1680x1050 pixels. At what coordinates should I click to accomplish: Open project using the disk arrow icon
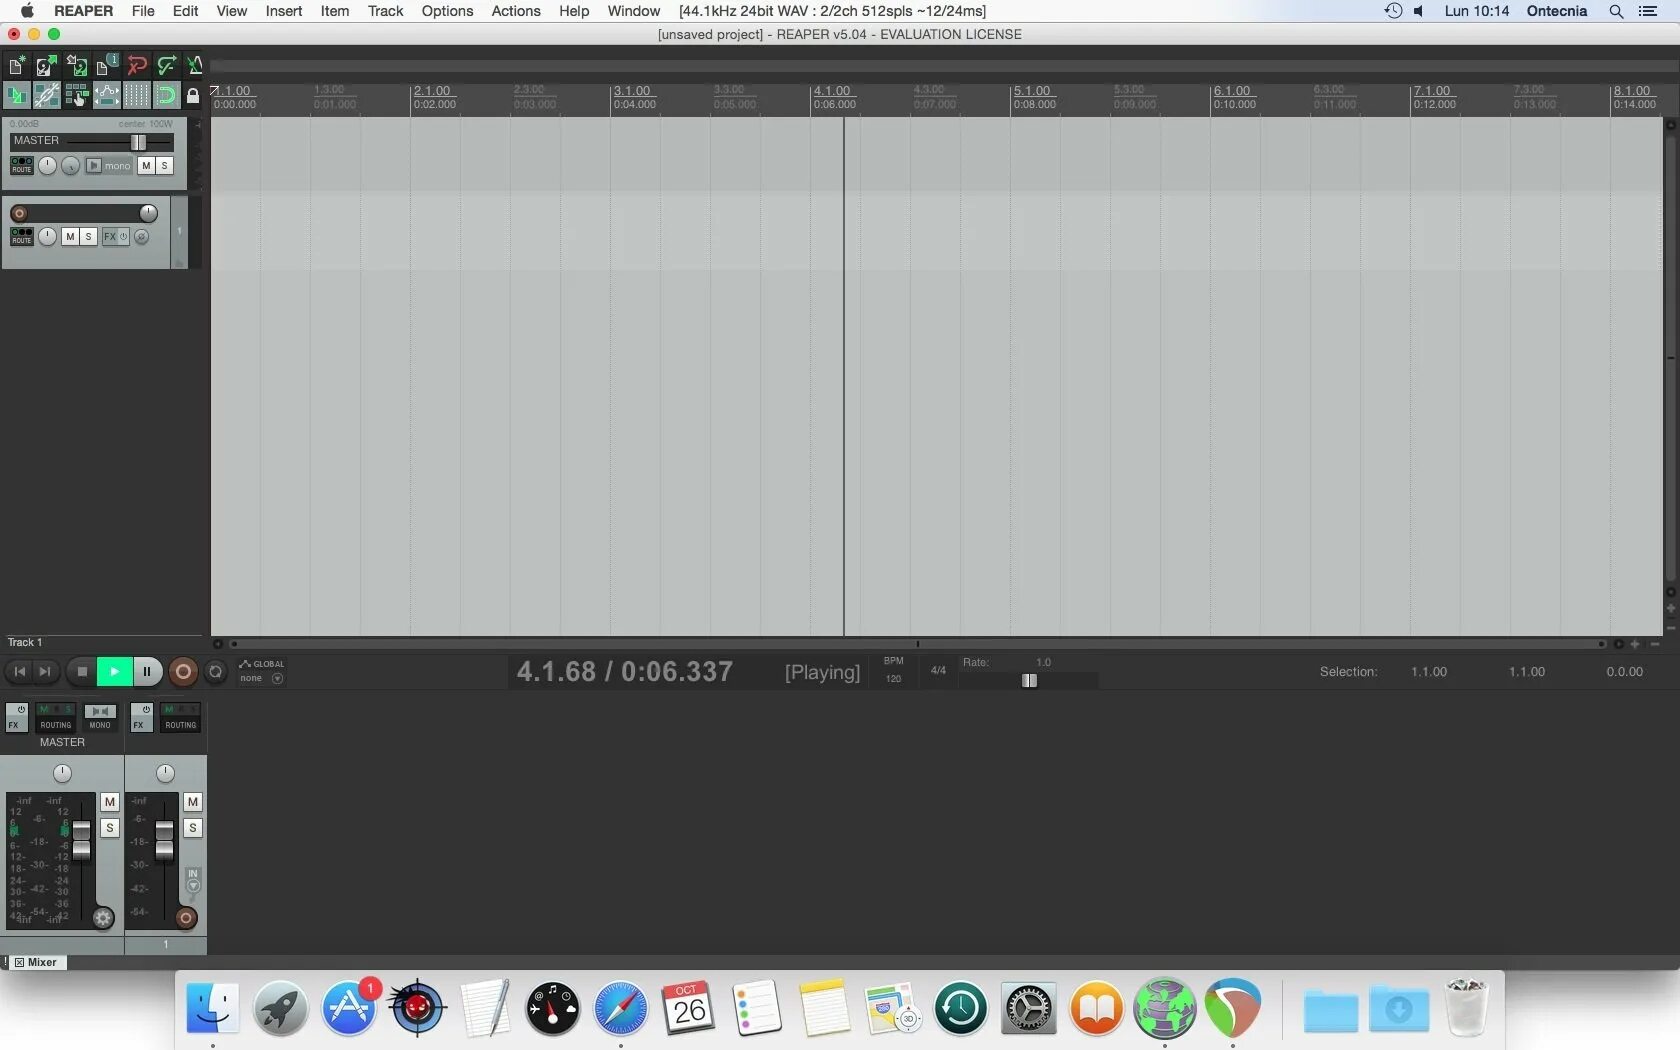click(46, 66)
